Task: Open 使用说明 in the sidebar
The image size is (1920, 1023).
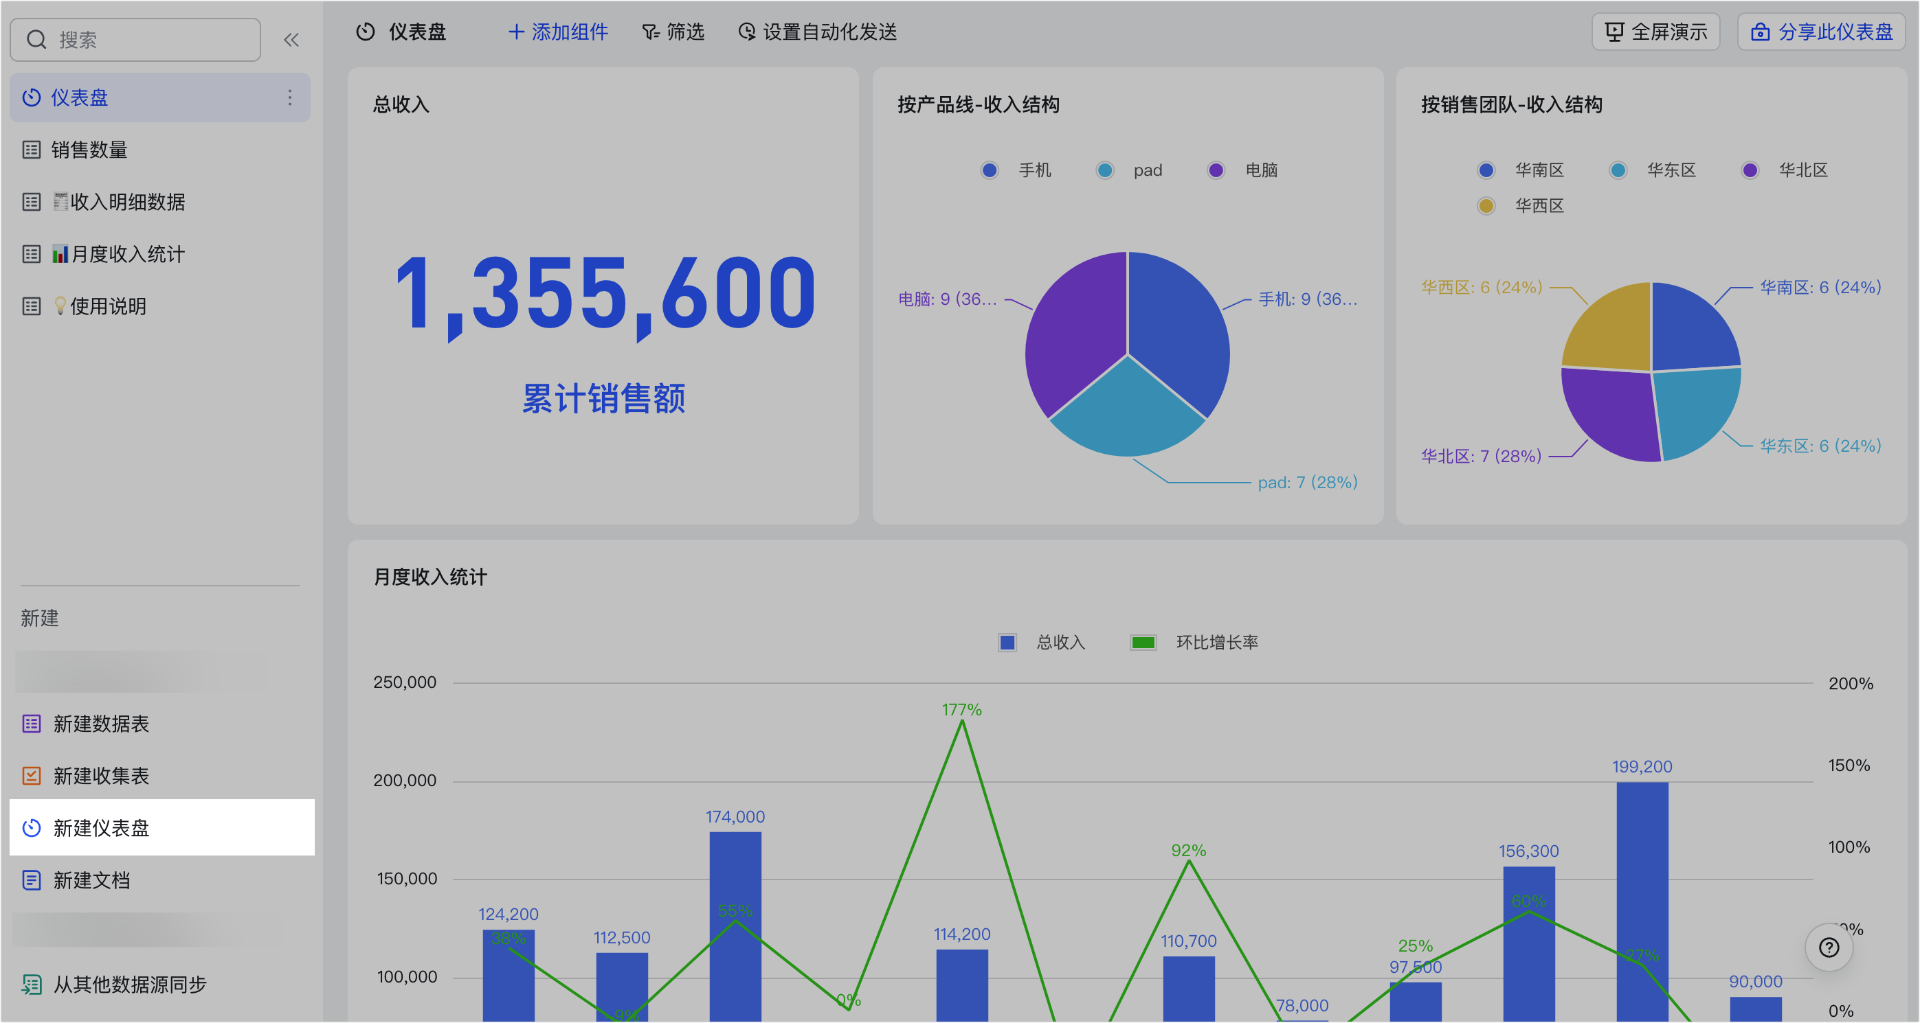Action: [160, 306]
